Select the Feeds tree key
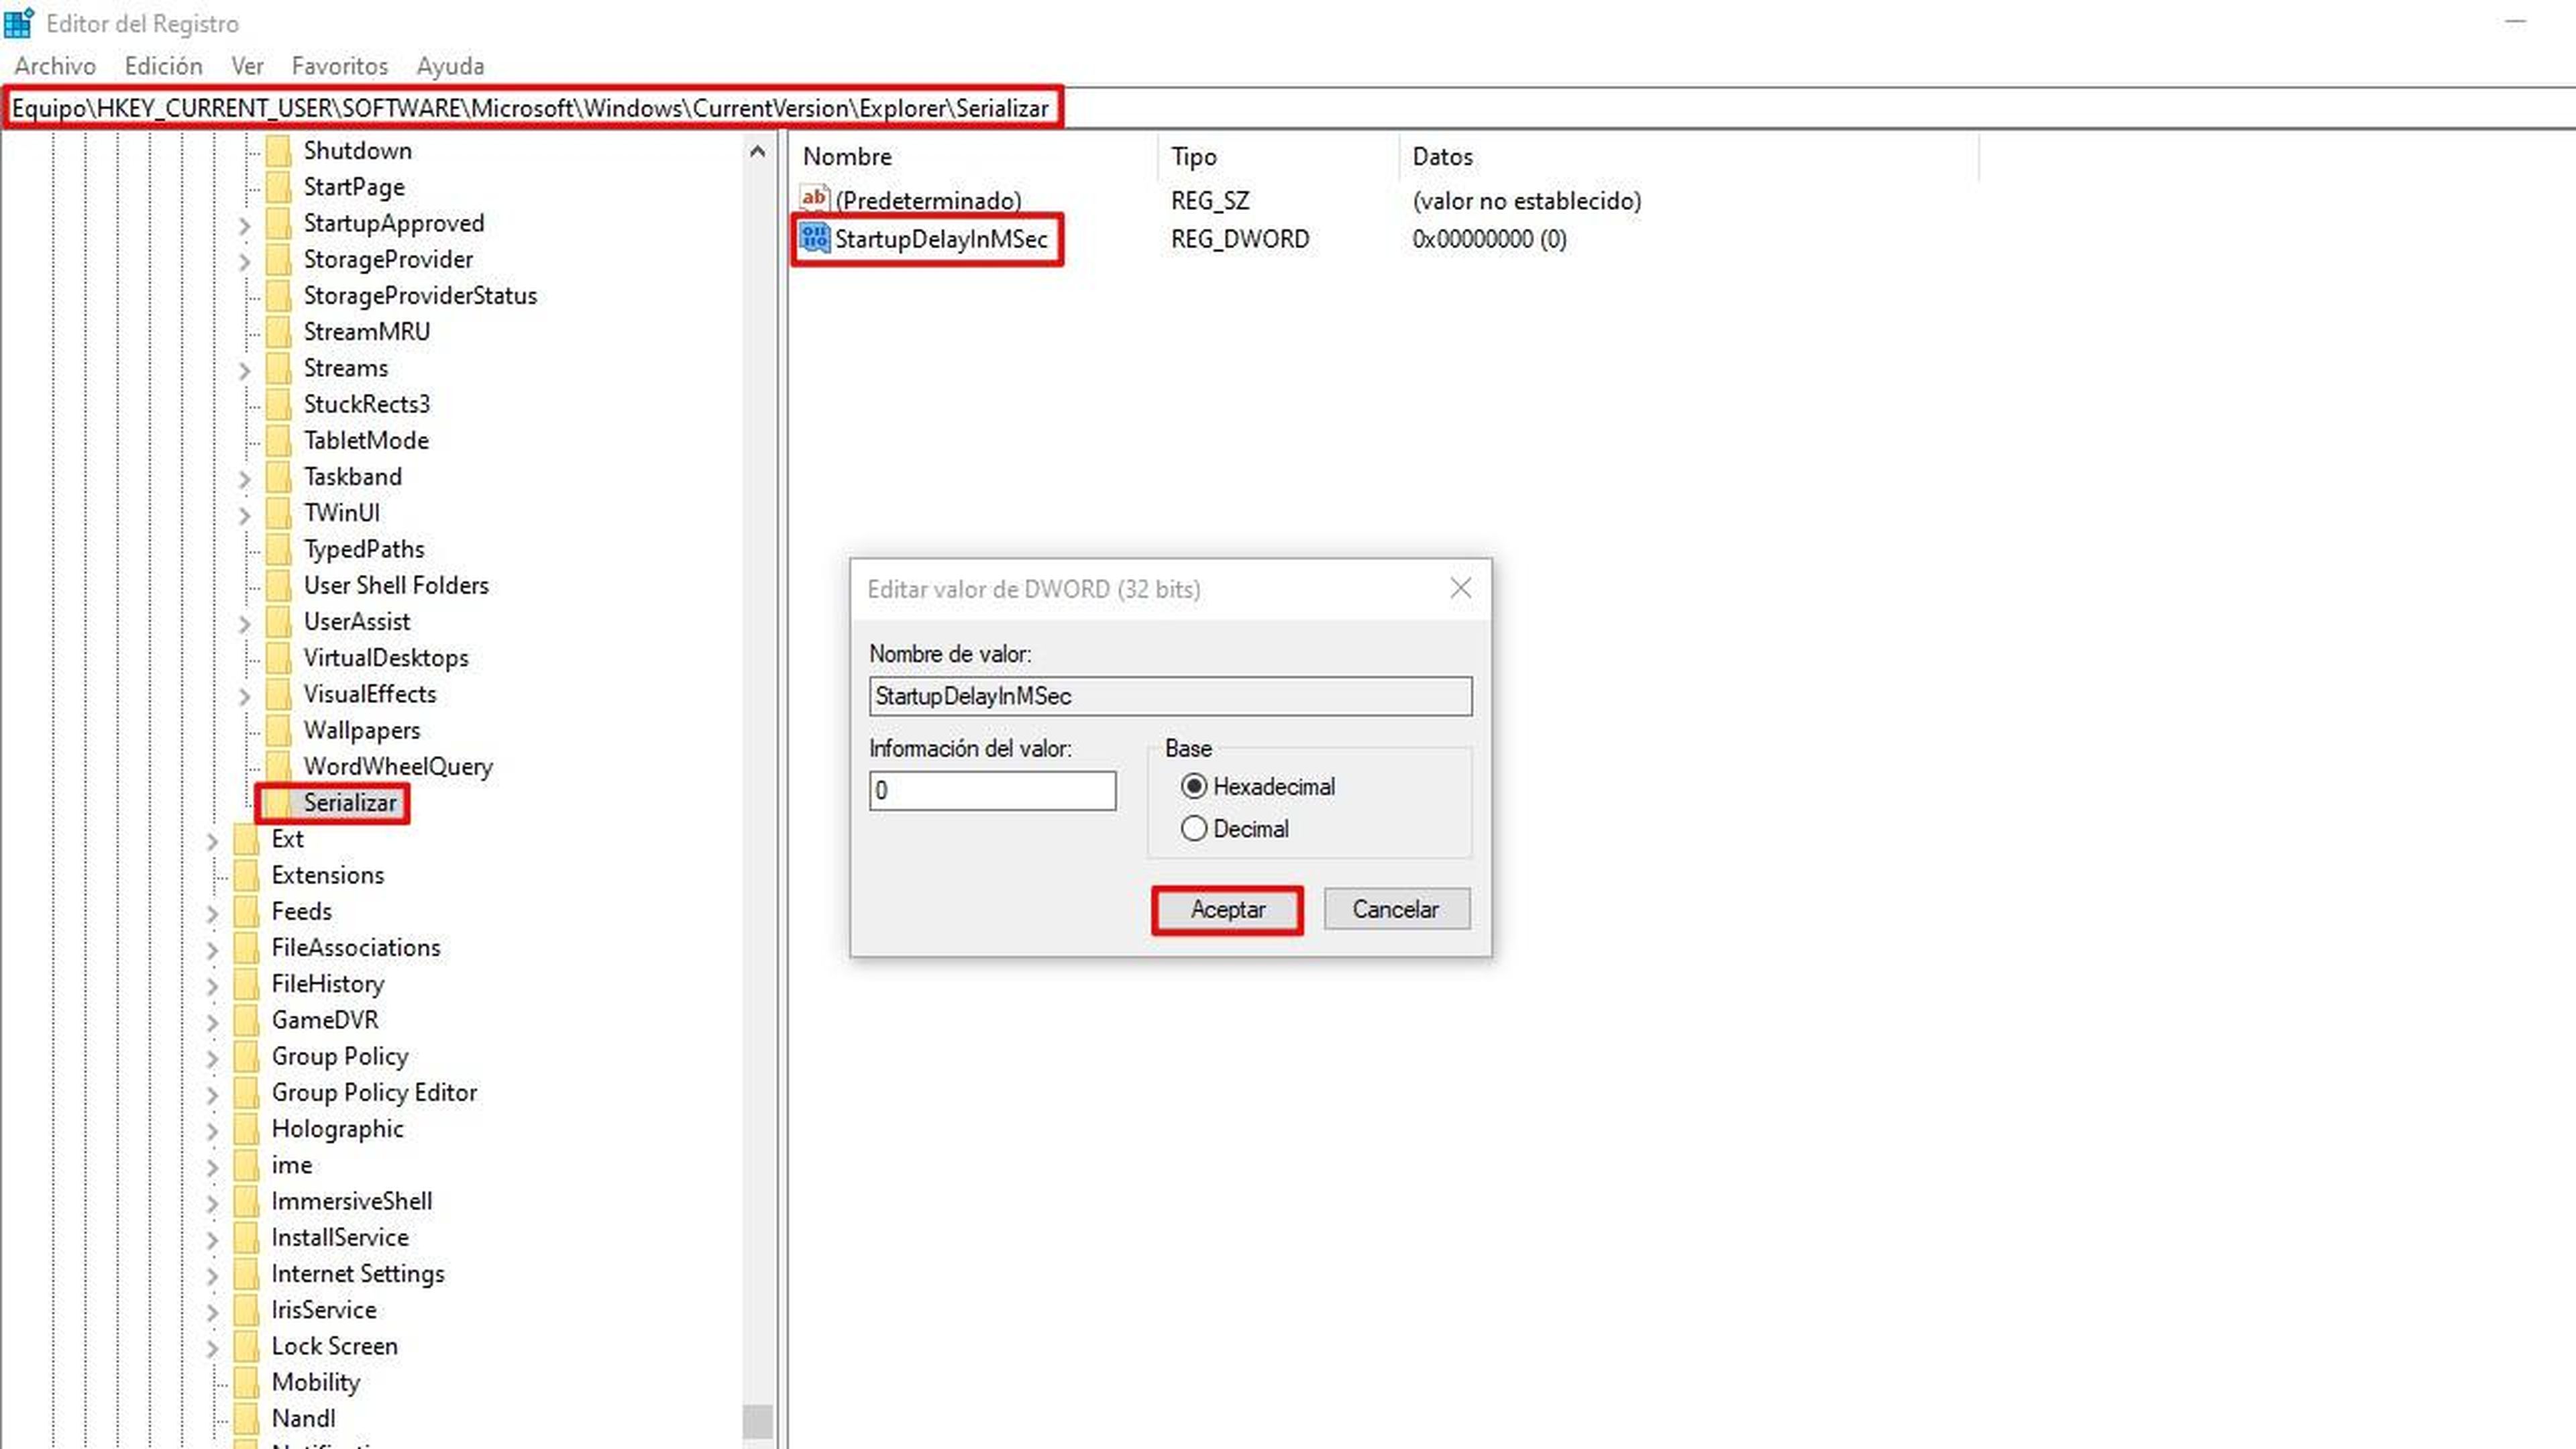 [301, 911]
